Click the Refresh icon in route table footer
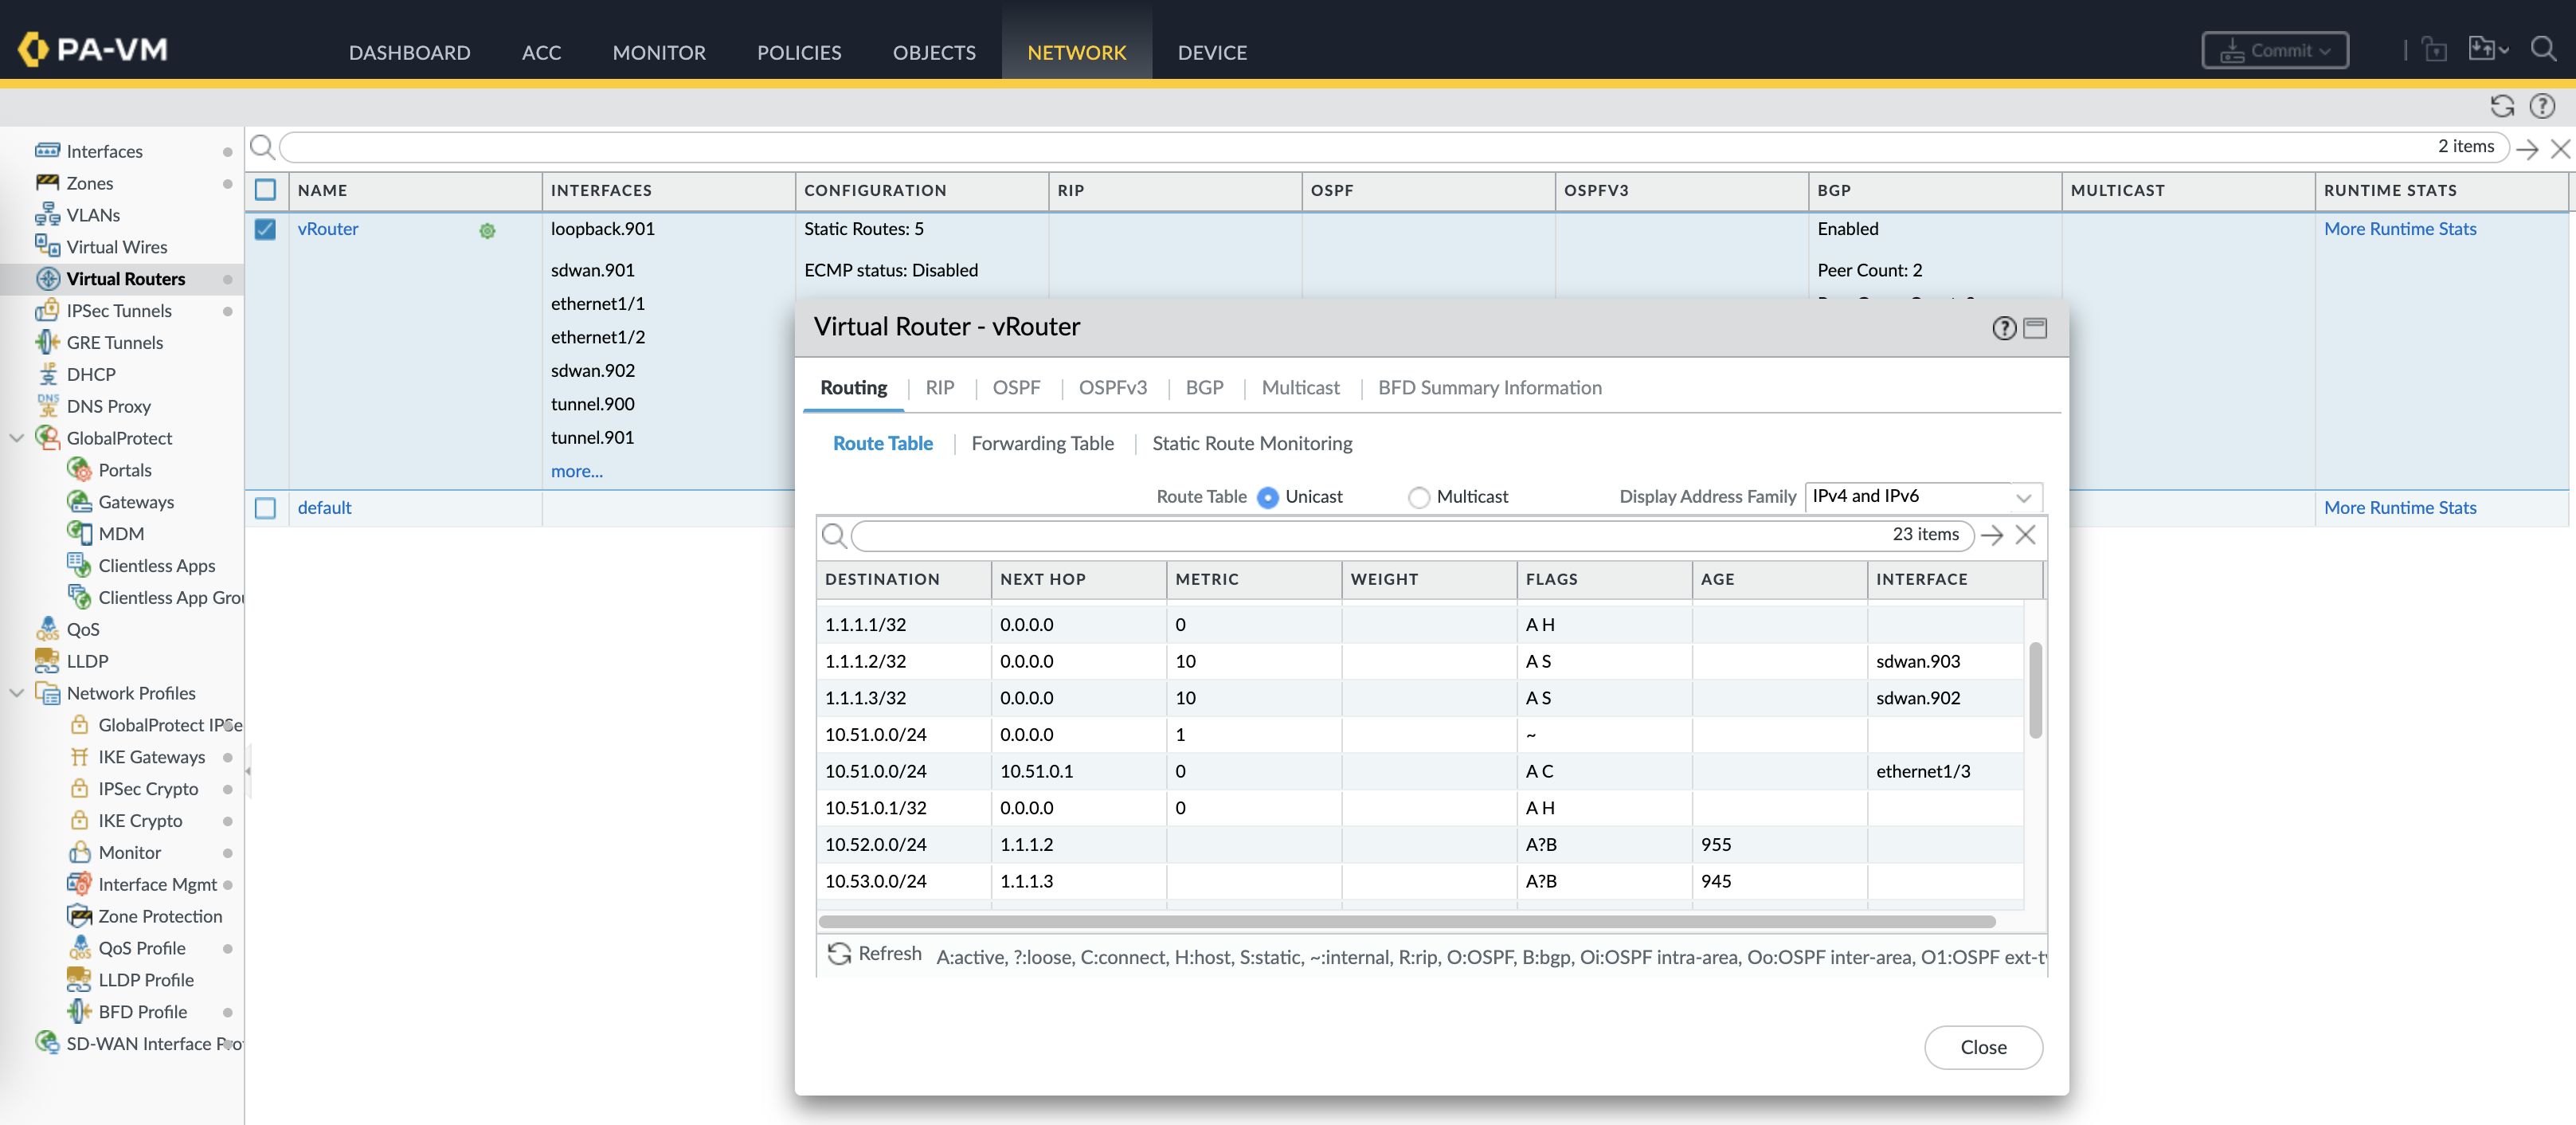The width and height of the screenshot is (2576, 1125). click(x=839, y=954)
